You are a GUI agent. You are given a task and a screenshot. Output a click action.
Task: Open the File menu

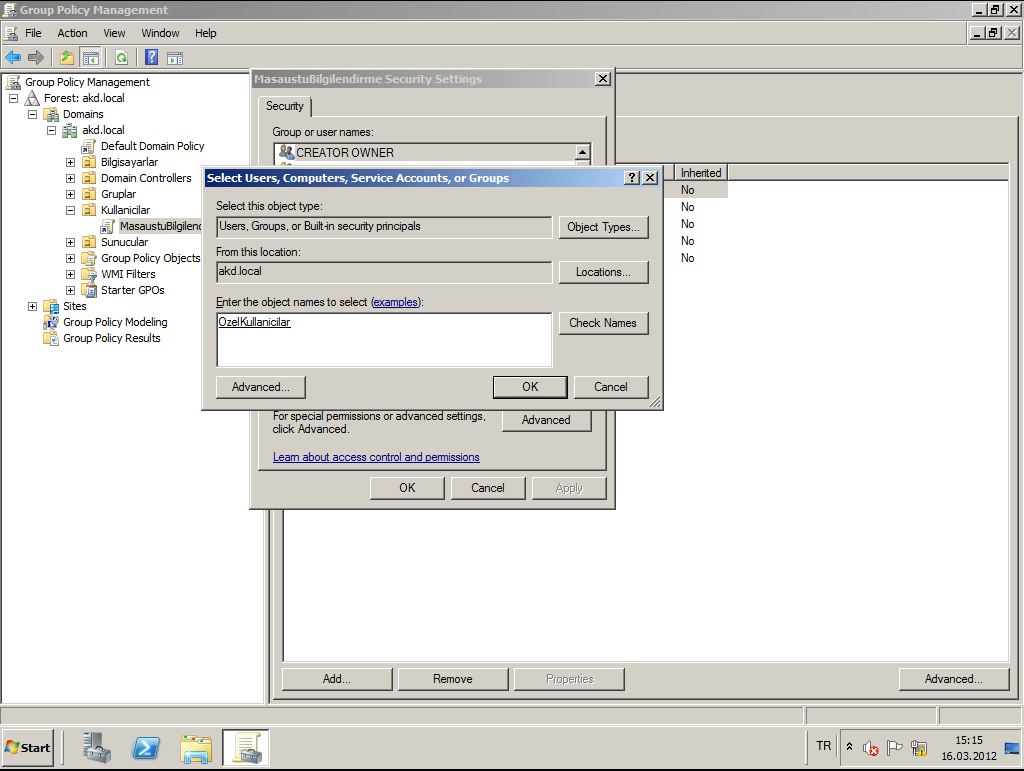33,33
